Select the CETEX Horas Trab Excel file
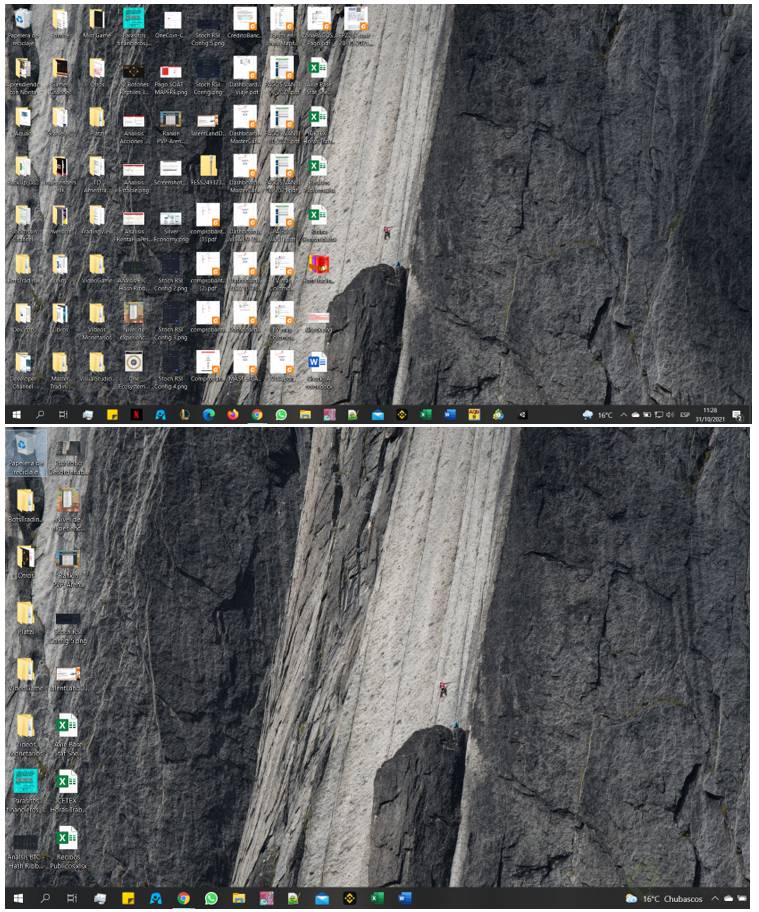This screenshot has height=912, width=759. click(x=67, y=791)
